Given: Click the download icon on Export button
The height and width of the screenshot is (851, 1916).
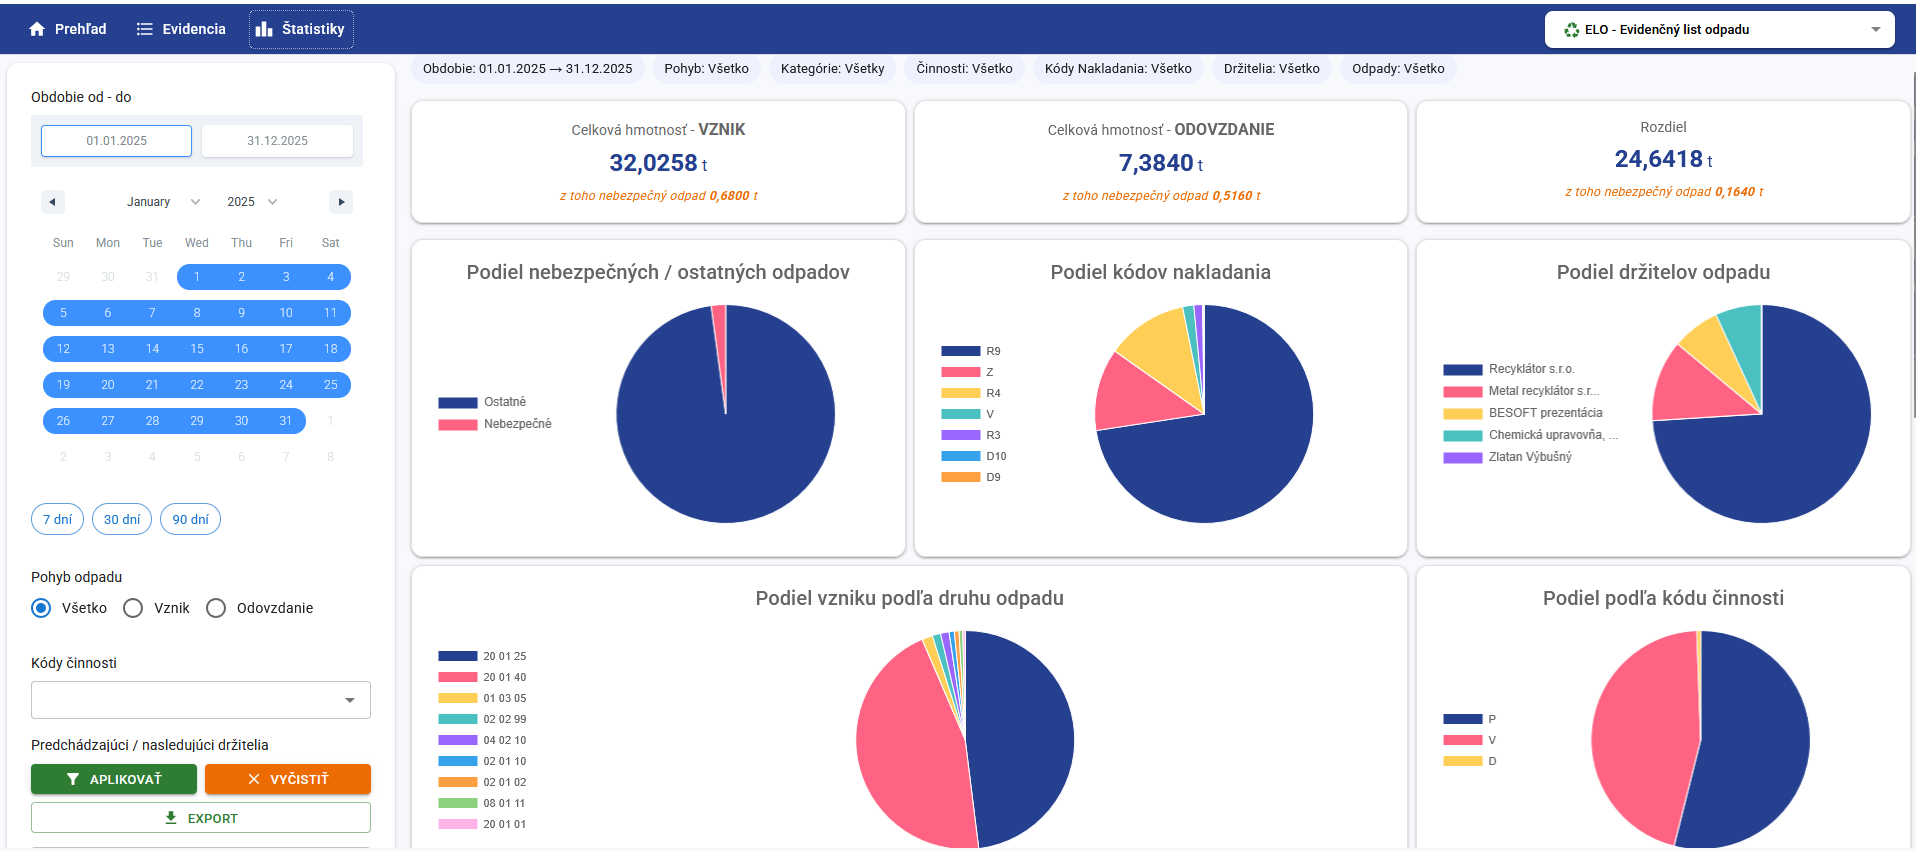Looking at the screenshot, I should tap(171, 818).
